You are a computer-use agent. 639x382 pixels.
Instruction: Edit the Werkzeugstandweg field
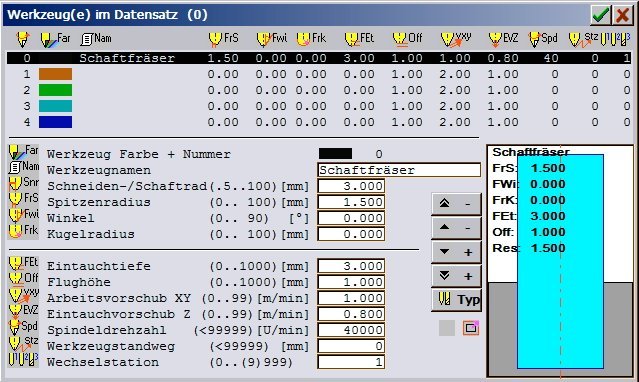pos(351,346)
